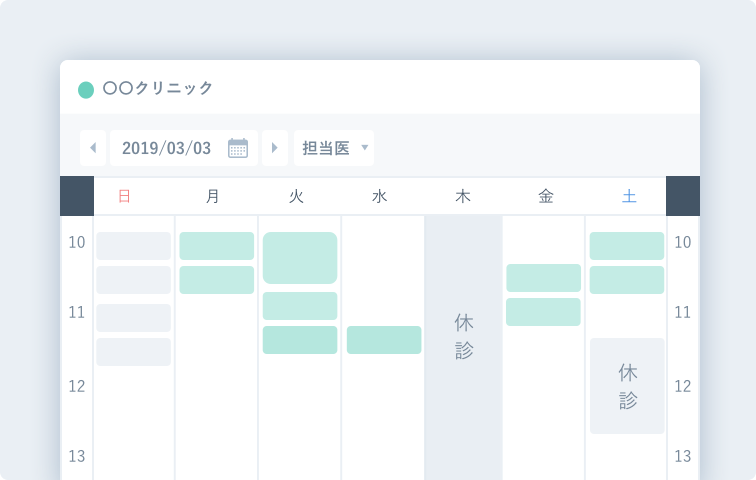Select the 土 Saturday column header
The image size is (756, 480).
point(629,197)
